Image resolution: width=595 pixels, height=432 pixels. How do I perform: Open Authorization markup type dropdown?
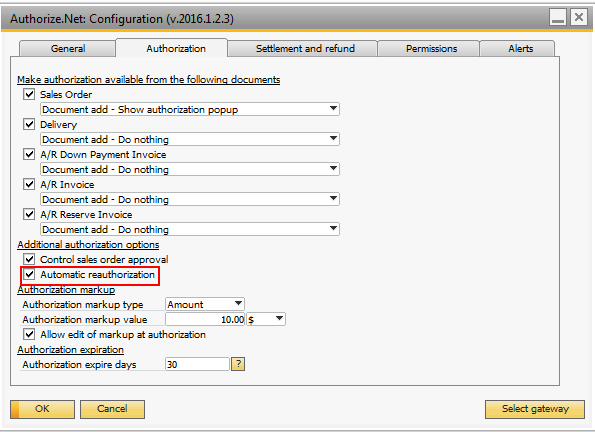coord(205,304)
